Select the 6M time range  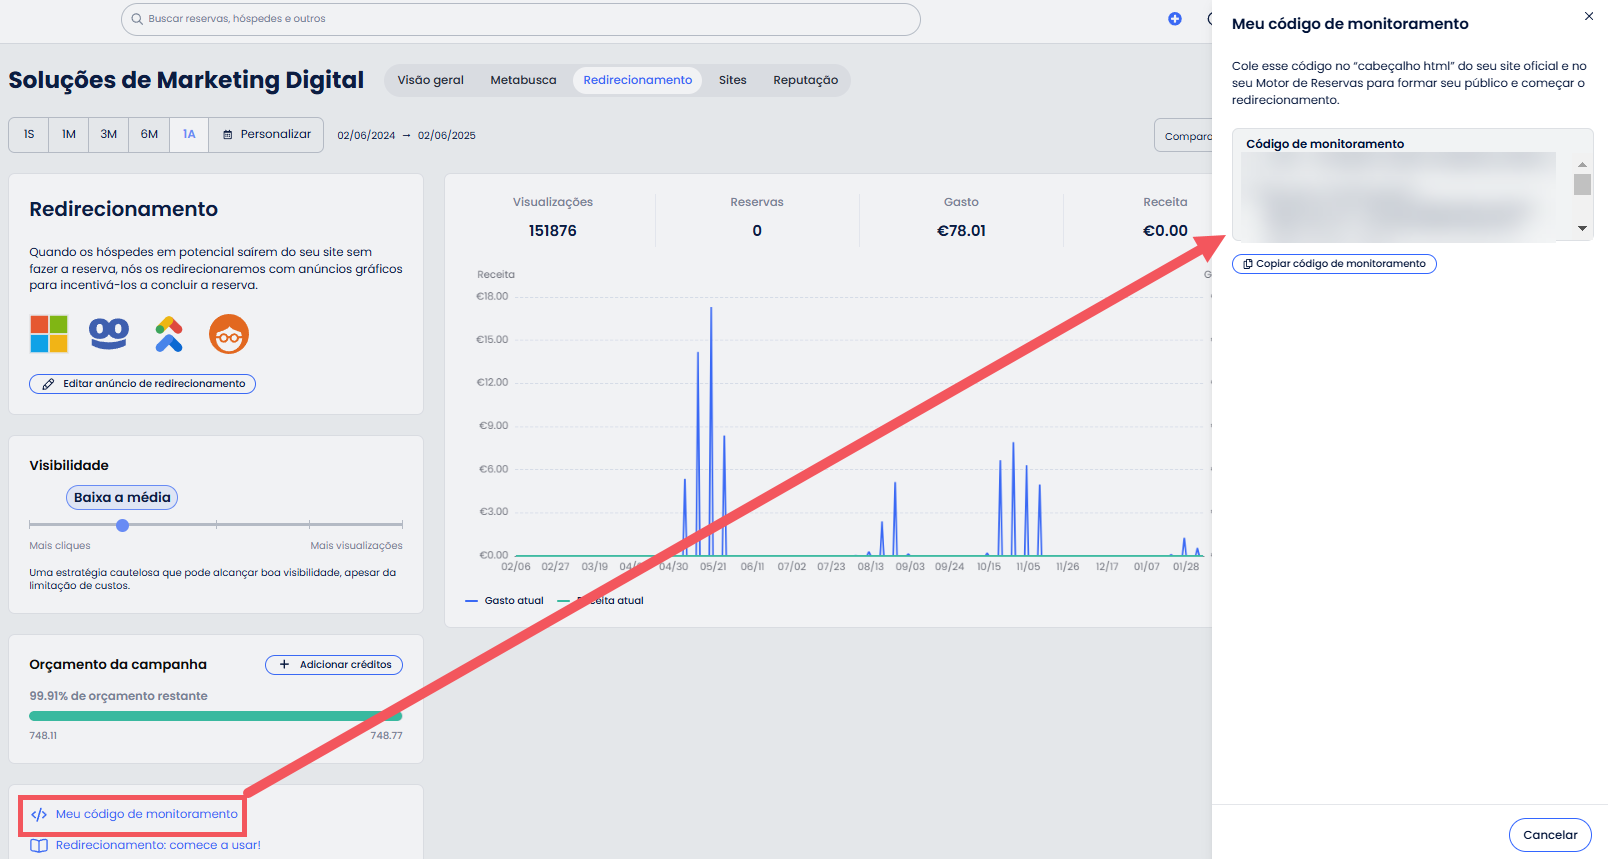[x=149, y=134]
